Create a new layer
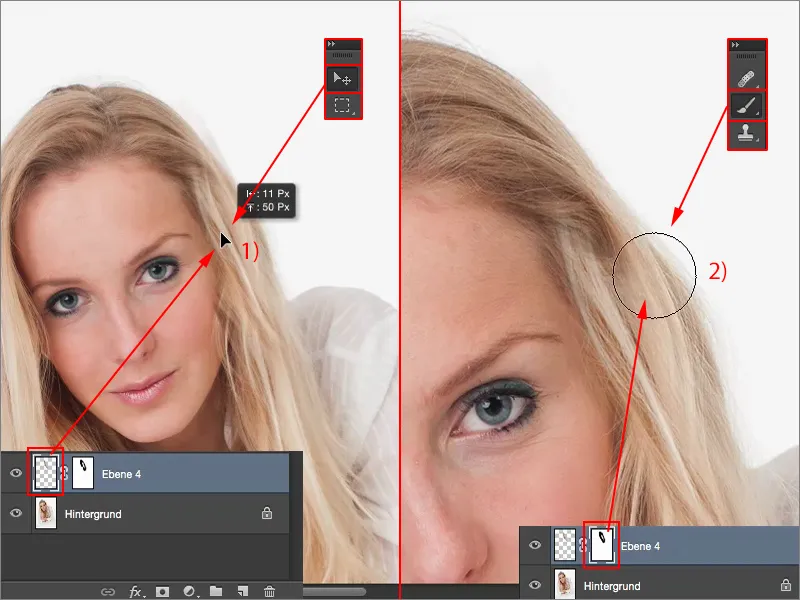 243,591
